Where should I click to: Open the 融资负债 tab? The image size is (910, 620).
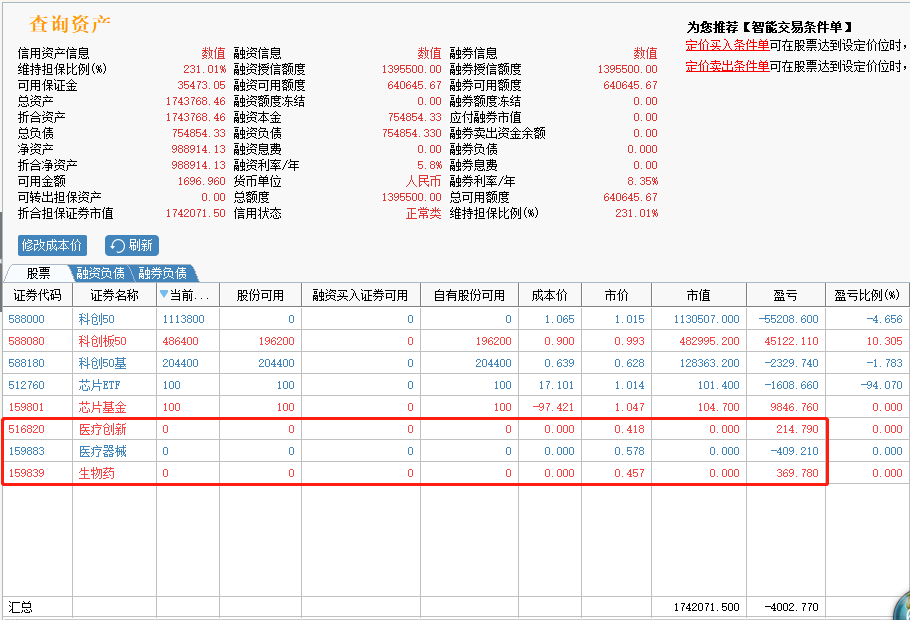100,273
